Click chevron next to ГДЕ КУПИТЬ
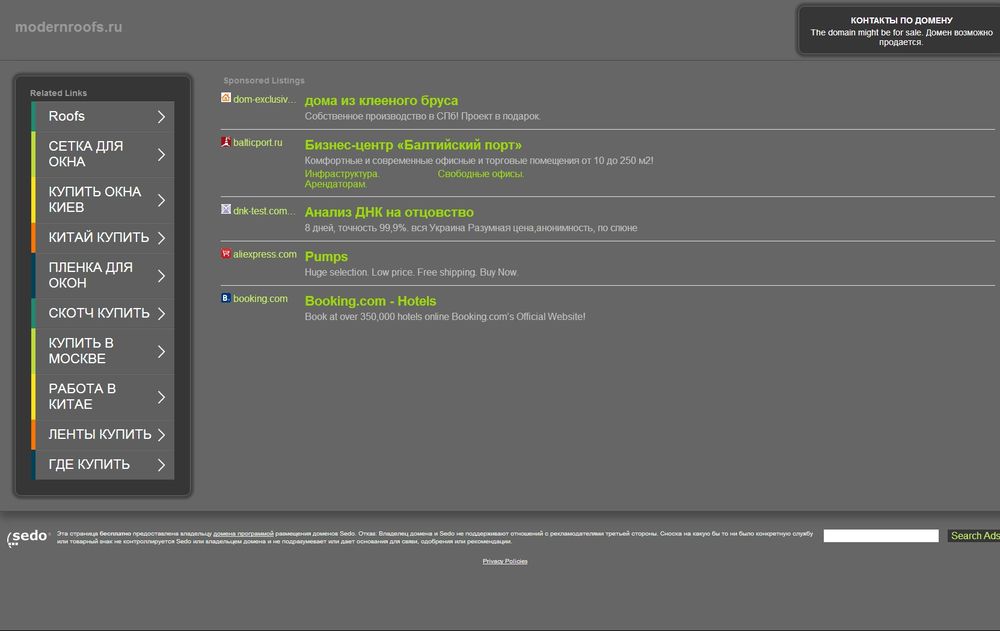Screen dimensions: 1000x631 pyautogui.click(x=161, y=465)
